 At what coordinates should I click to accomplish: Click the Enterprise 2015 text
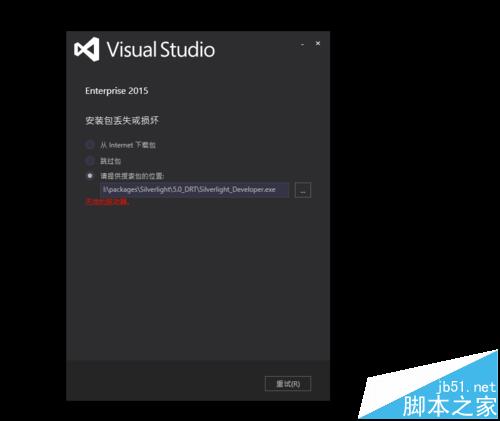(x=117, y=91)
